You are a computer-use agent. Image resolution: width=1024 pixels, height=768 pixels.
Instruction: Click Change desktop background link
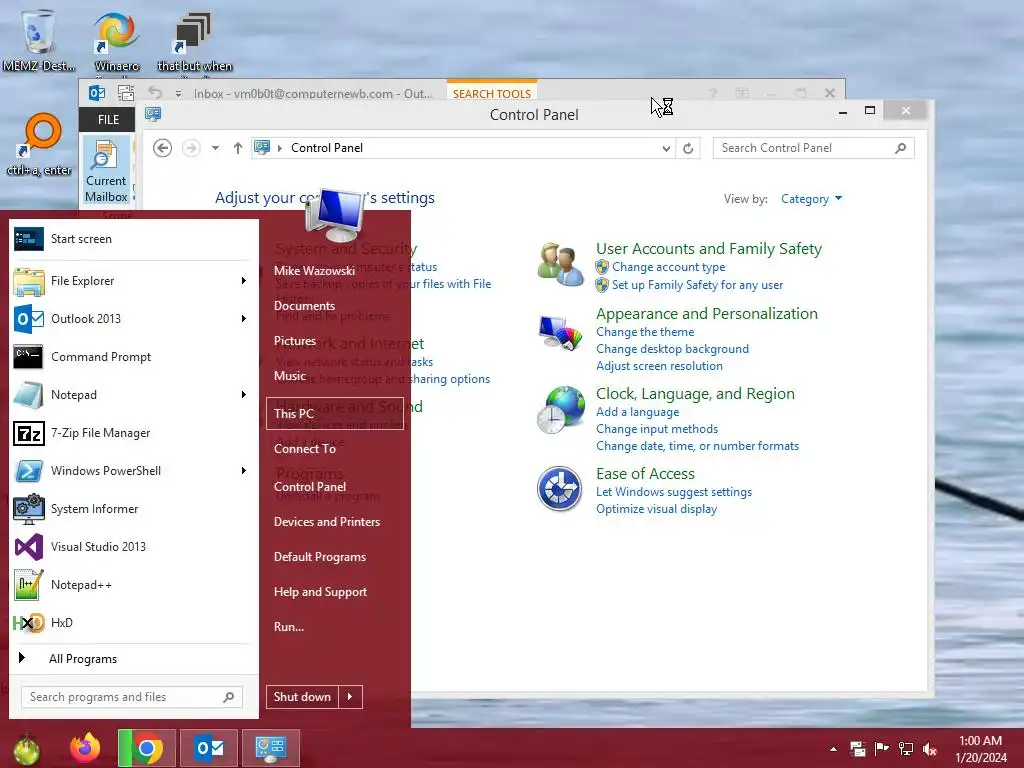pyautogui.click(x=673, y=349)
